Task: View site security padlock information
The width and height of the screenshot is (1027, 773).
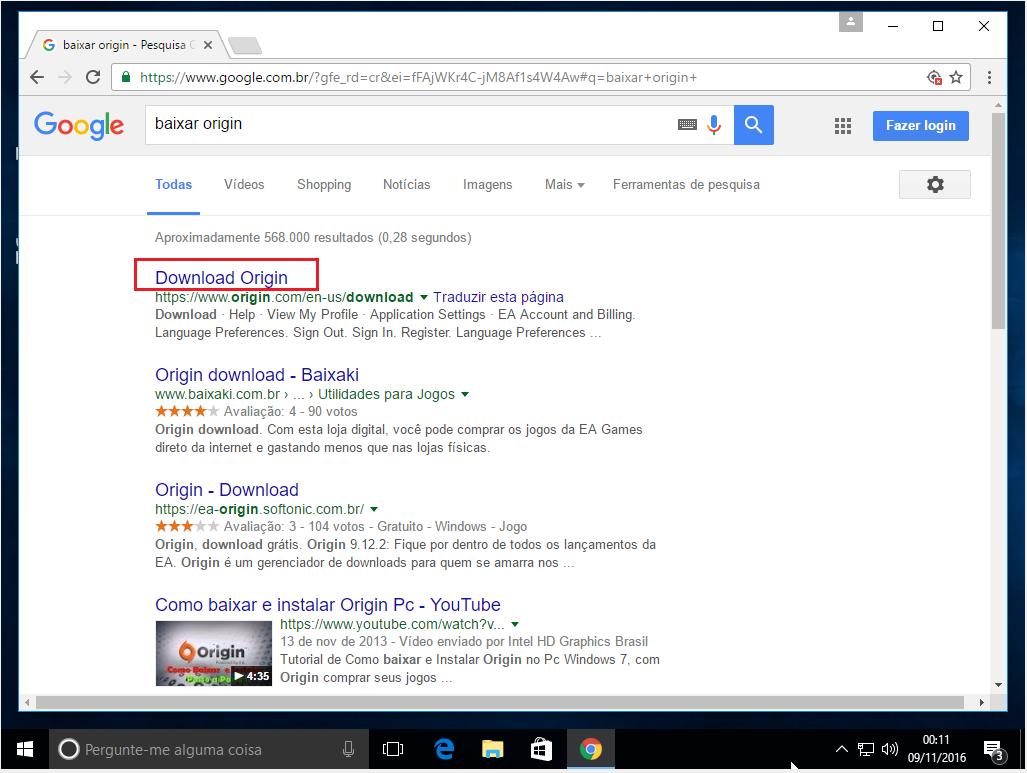Action: tap(126, 77)
